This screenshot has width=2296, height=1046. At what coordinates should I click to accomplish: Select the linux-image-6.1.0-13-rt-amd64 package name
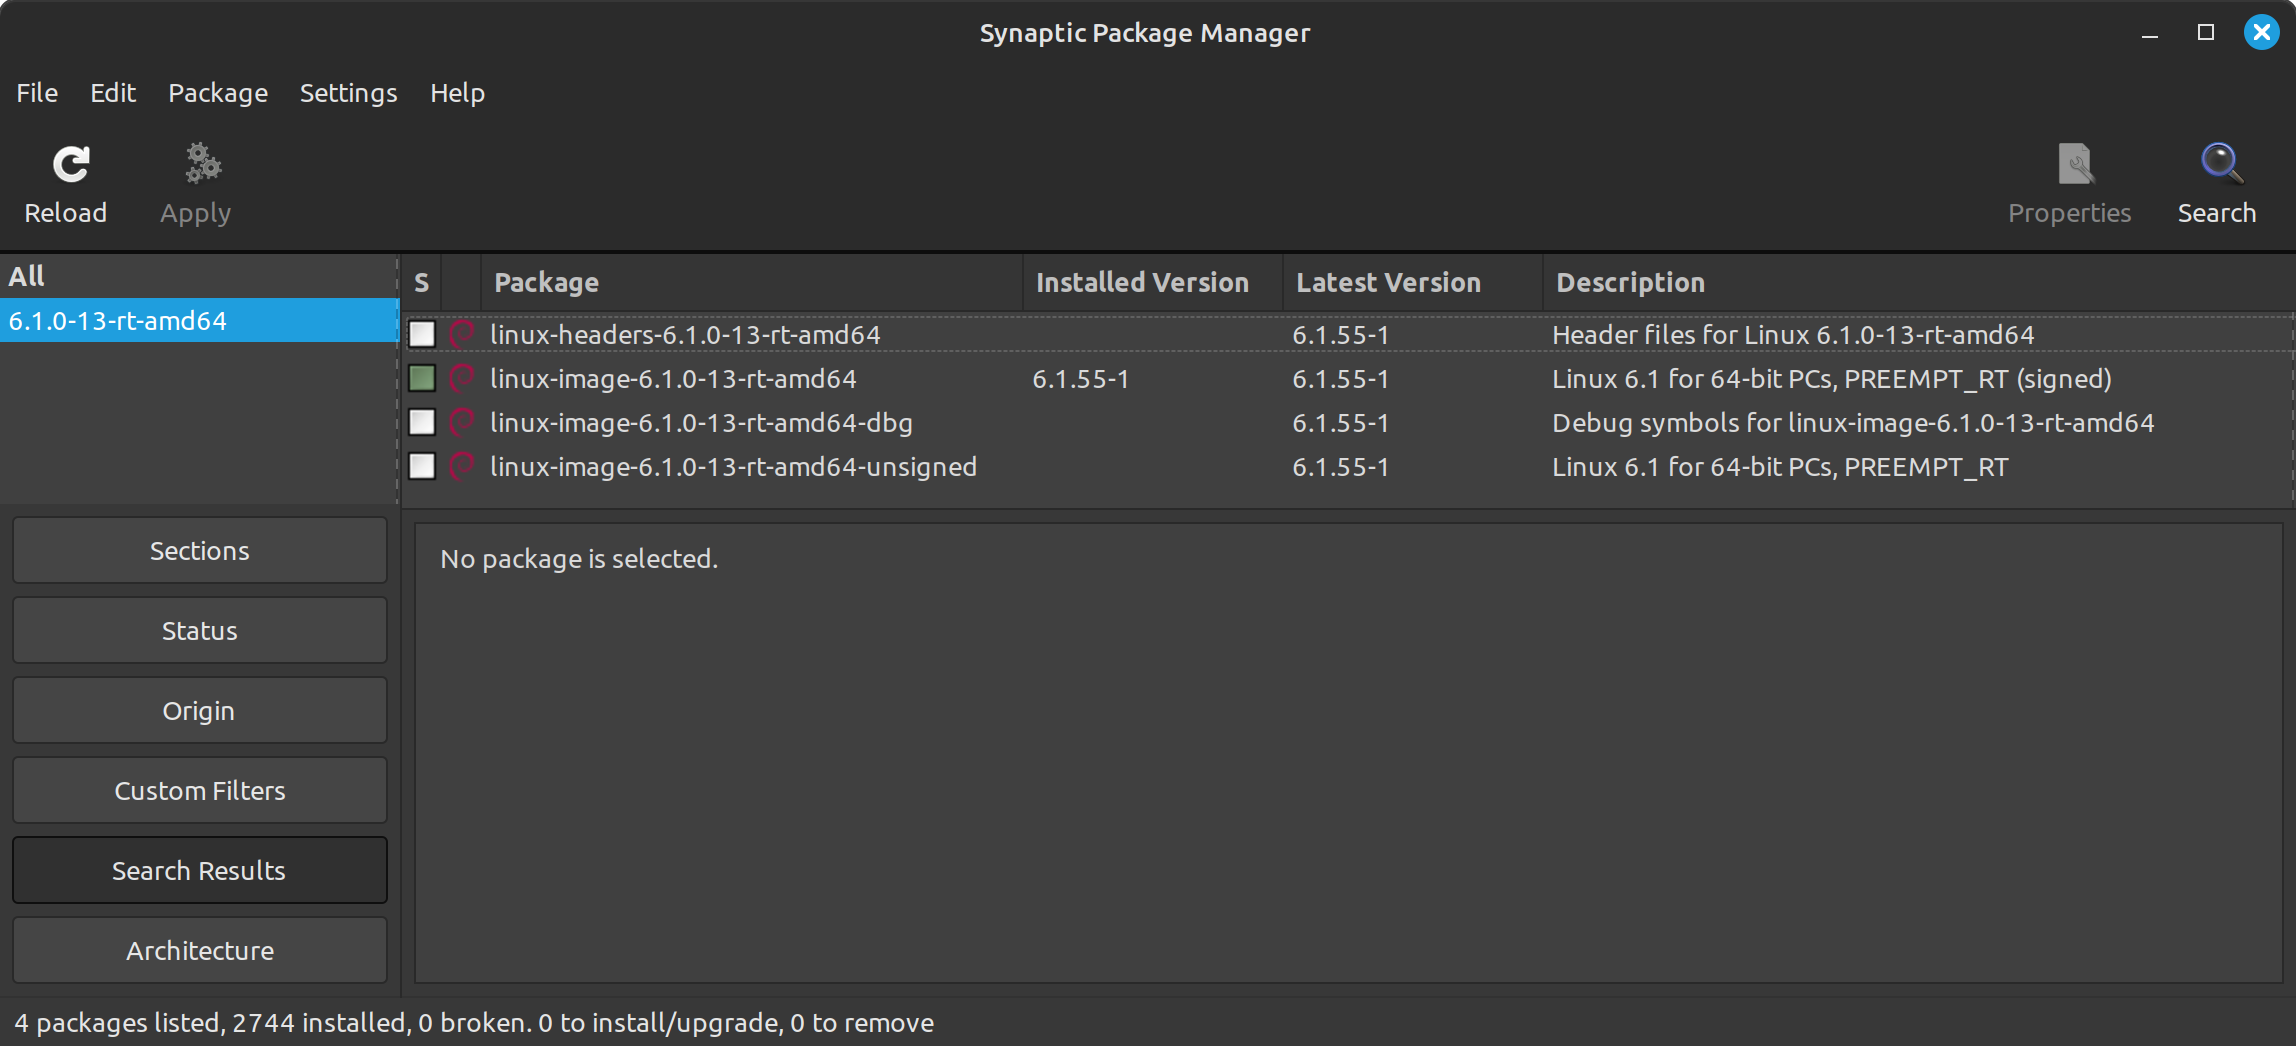pos(673,378)
